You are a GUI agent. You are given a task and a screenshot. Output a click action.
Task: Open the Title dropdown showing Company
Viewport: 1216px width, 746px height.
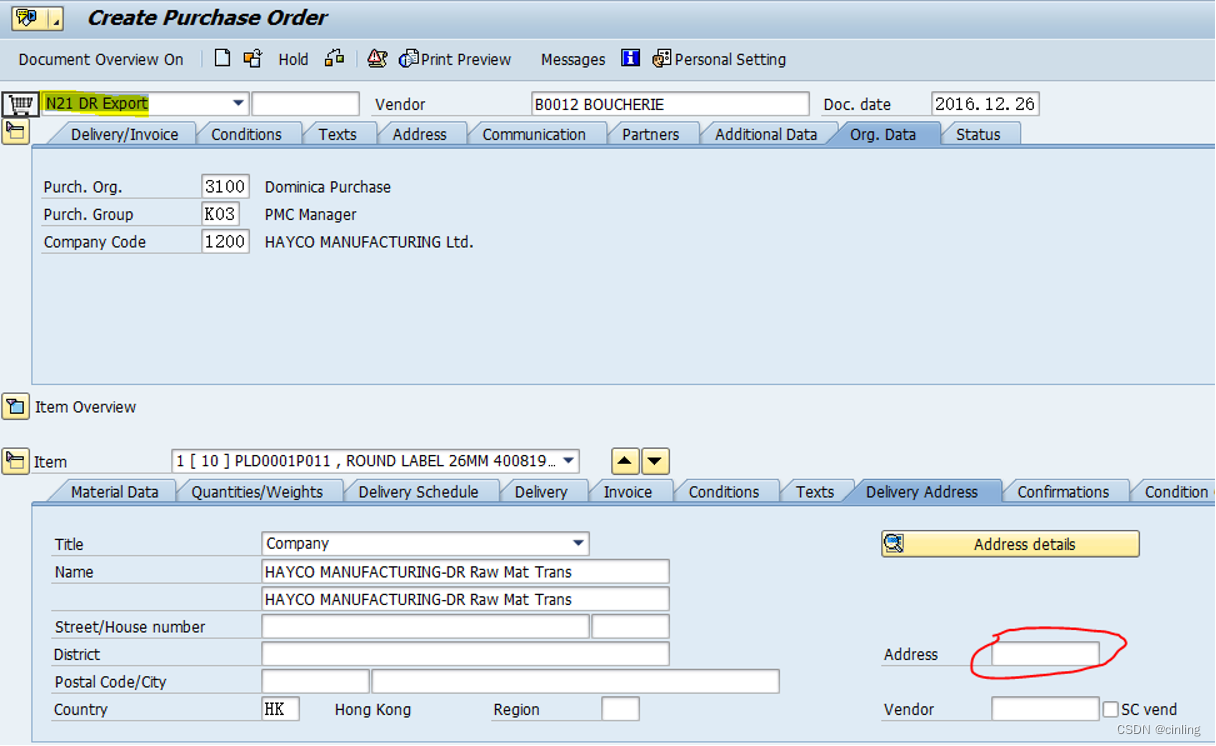click(579, 543)
